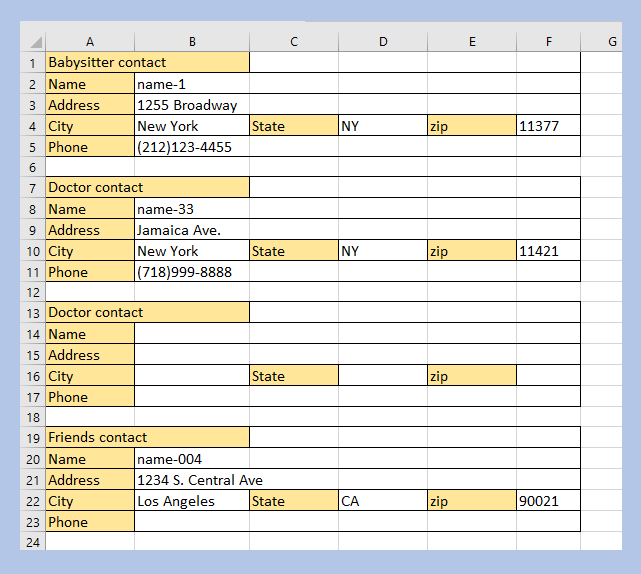
Task: Click the 'Babysitter contact' cell
Action: 148,63
